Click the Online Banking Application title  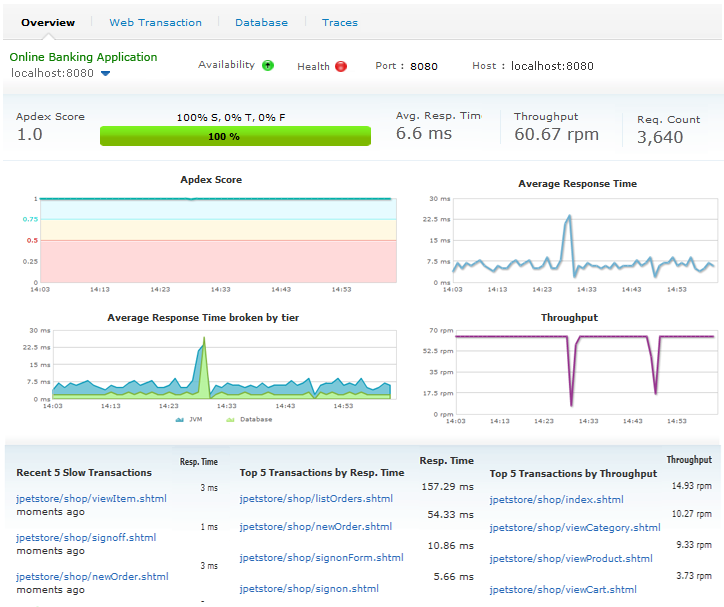coord(84,57)
